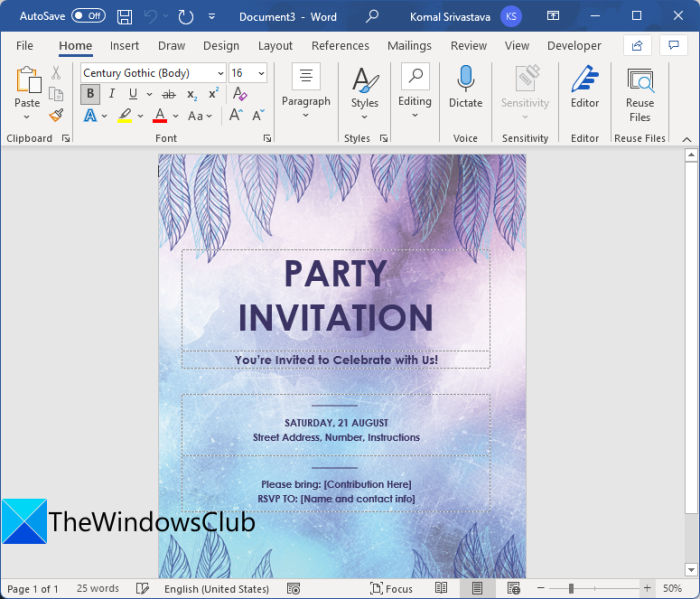
Task: Open the Mailings tab
Action: tap(409, 46)
